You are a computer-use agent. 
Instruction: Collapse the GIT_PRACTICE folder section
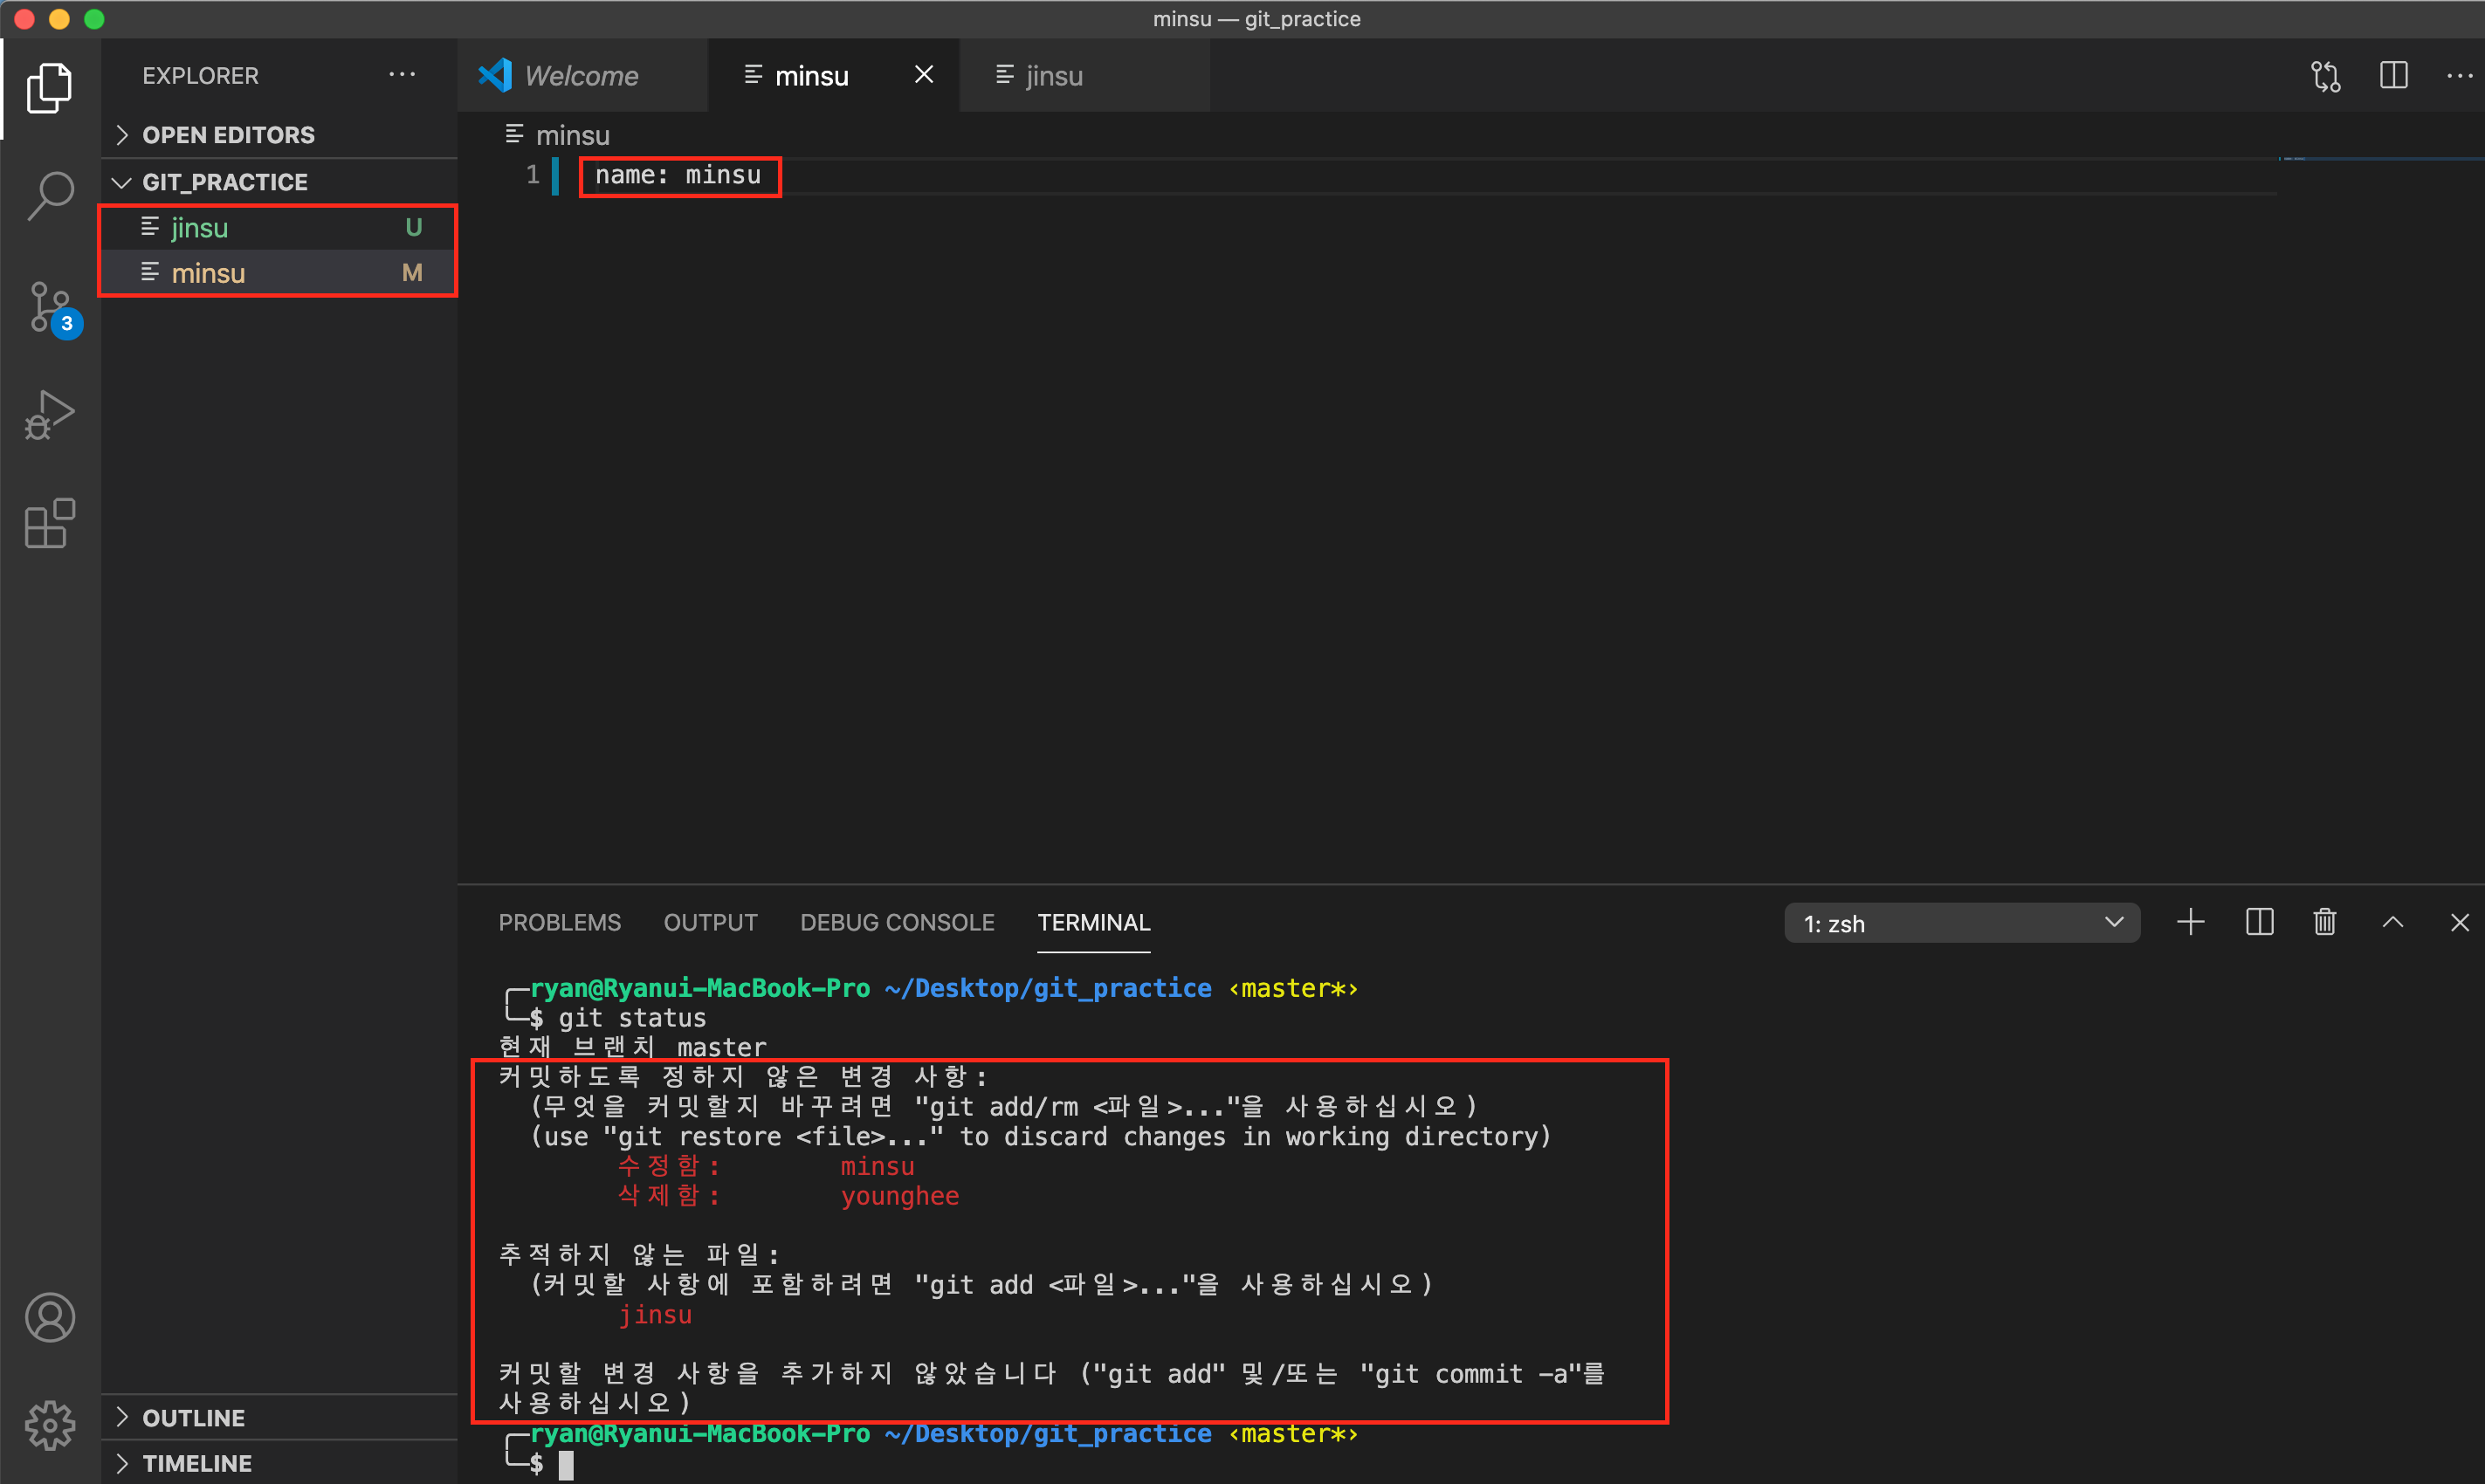coord(224,182)
